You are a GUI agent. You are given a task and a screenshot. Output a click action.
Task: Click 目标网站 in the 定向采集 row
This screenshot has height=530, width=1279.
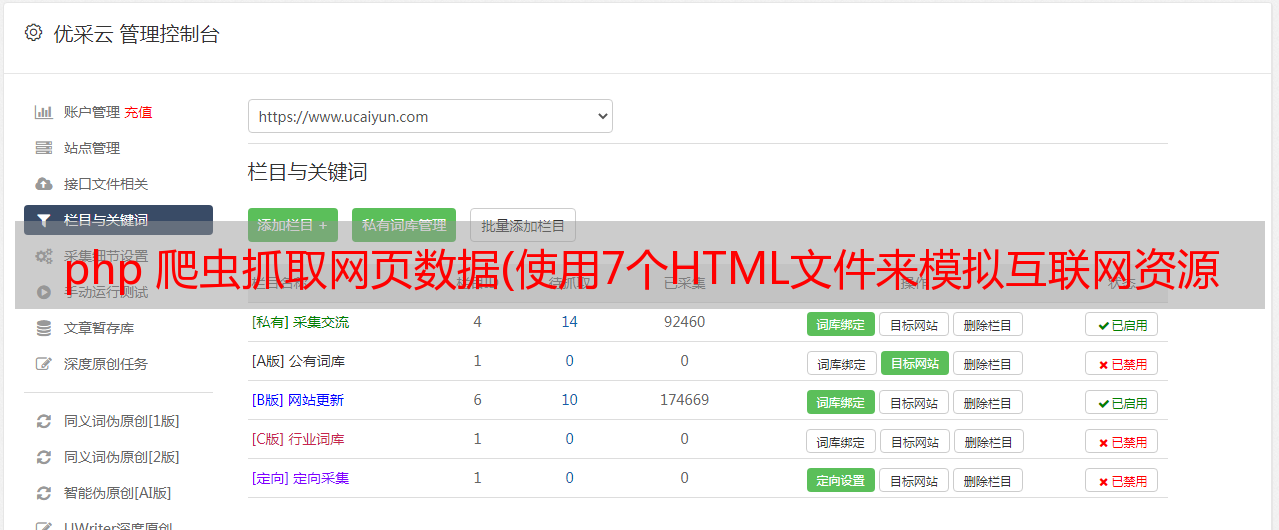(x=914, y=480)
